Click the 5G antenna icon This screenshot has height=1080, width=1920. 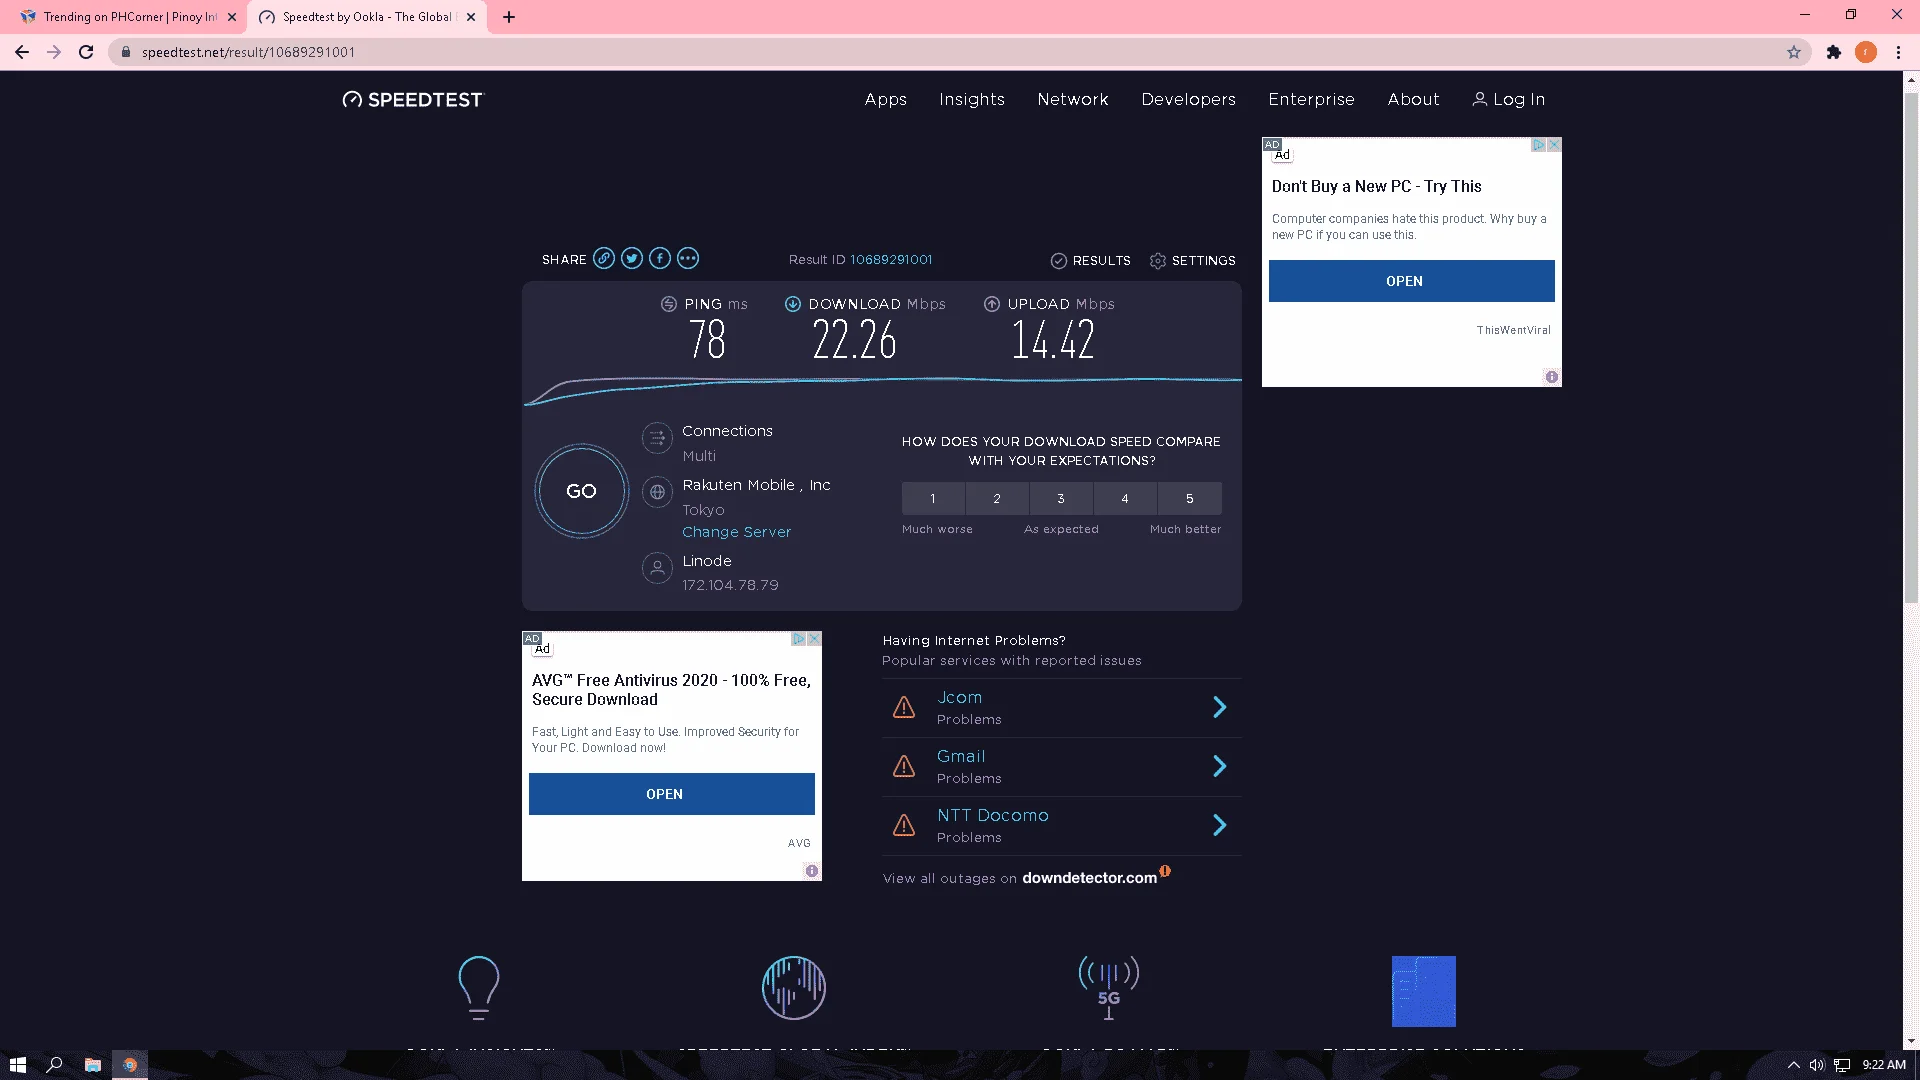tap(1109, 988)
